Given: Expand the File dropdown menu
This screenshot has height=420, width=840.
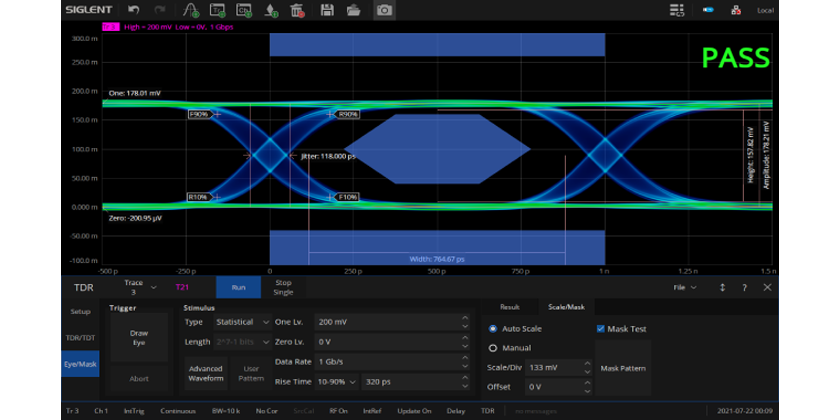Looking at the screenshot, I should [684, 287].
